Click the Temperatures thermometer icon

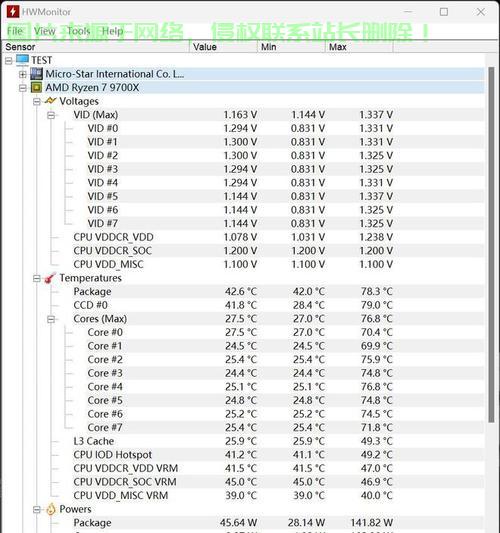(x=50, y=278)
